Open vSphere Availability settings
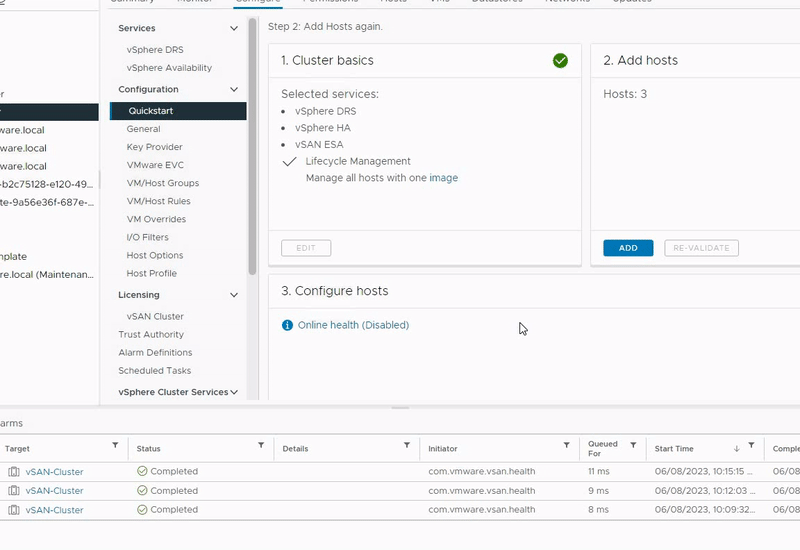The height and width of the screenshot is (550, 800). coord(169,68)
